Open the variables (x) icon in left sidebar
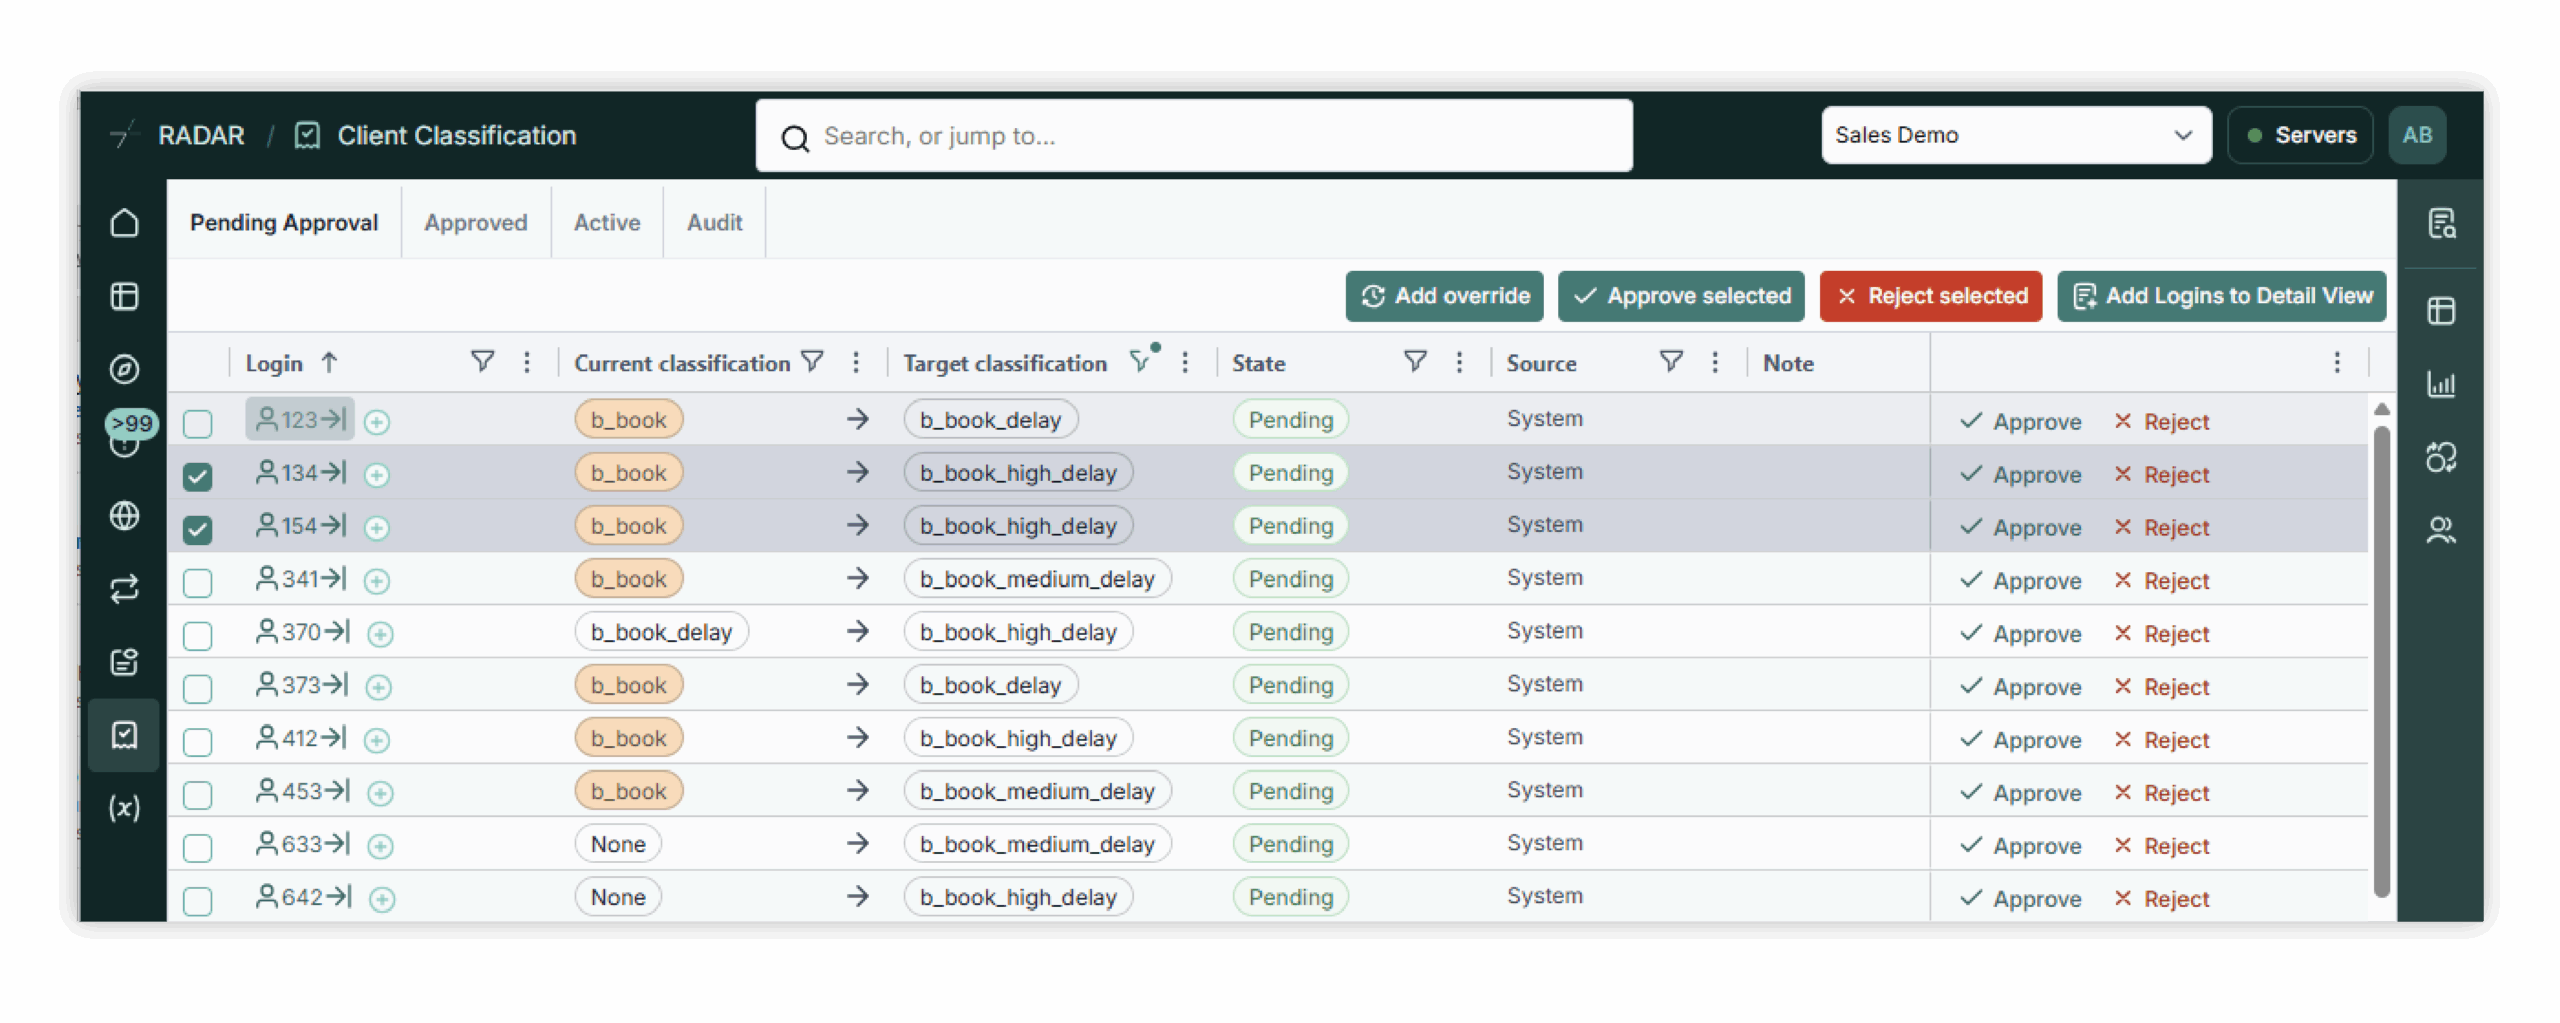This screenshot has height=1023, width=2560. [x=124, y=807]
